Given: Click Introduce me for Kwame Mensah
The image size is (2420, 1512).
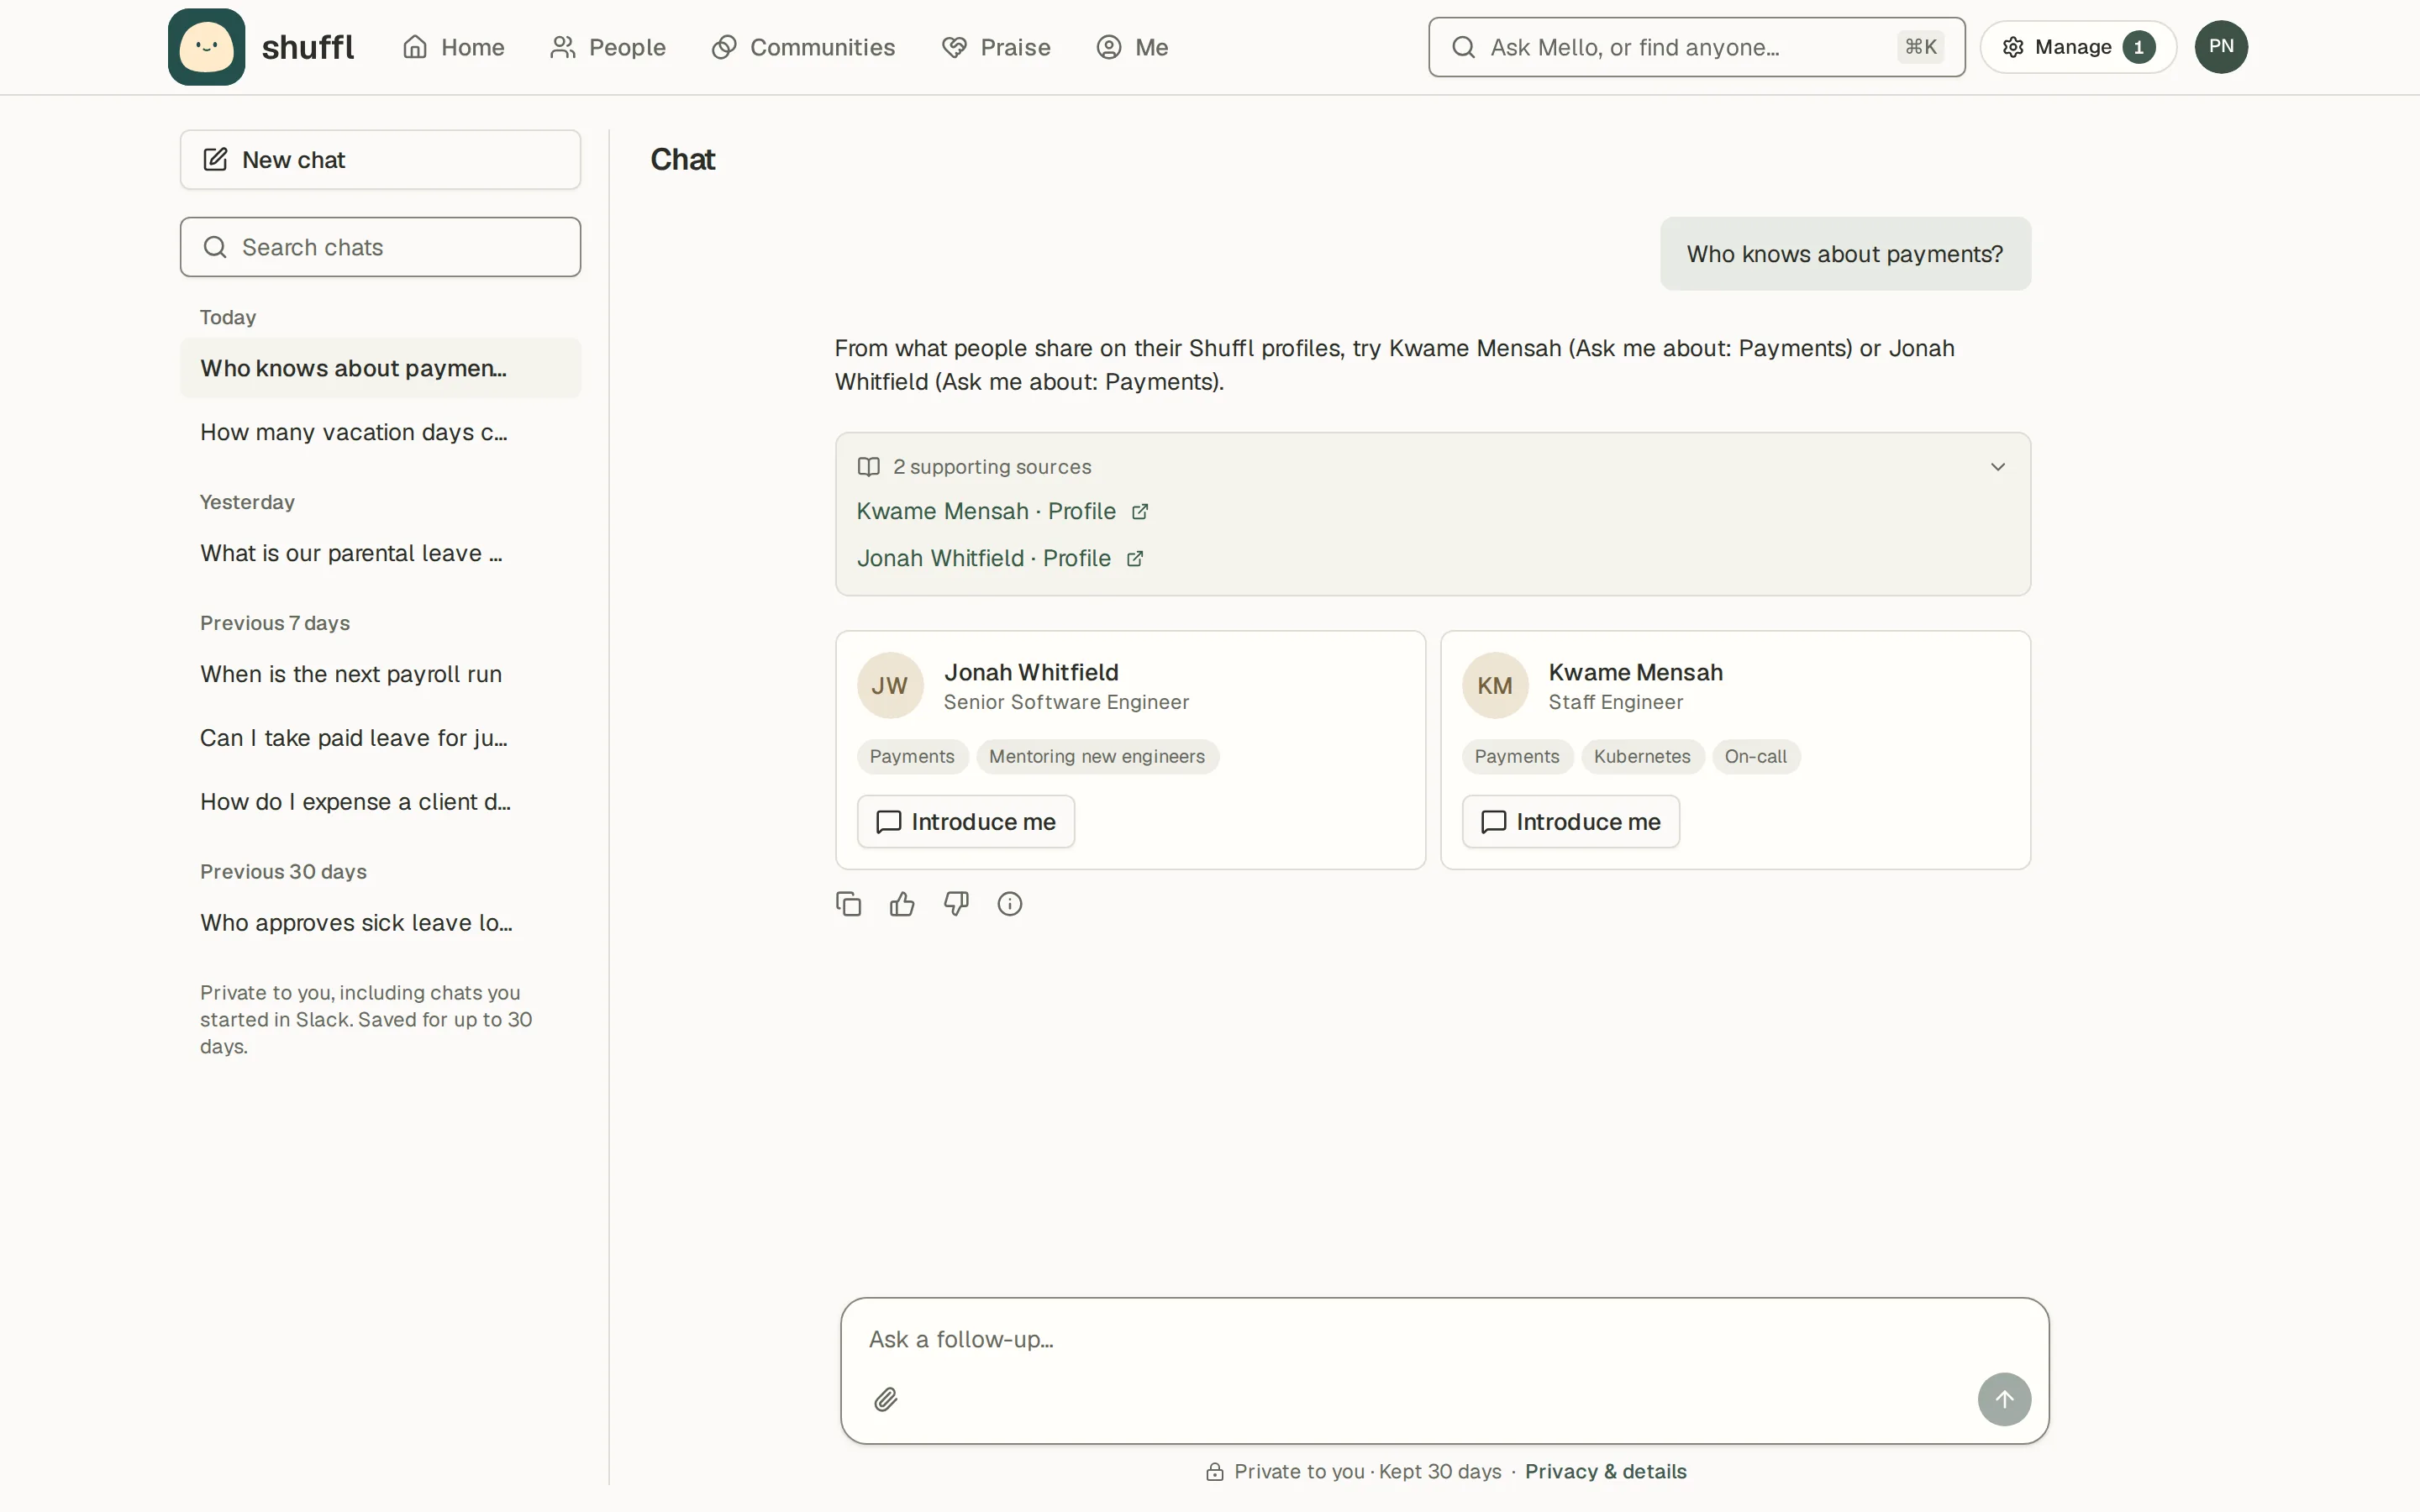Looking at the screenshot, I should (x=1570, y=822).
